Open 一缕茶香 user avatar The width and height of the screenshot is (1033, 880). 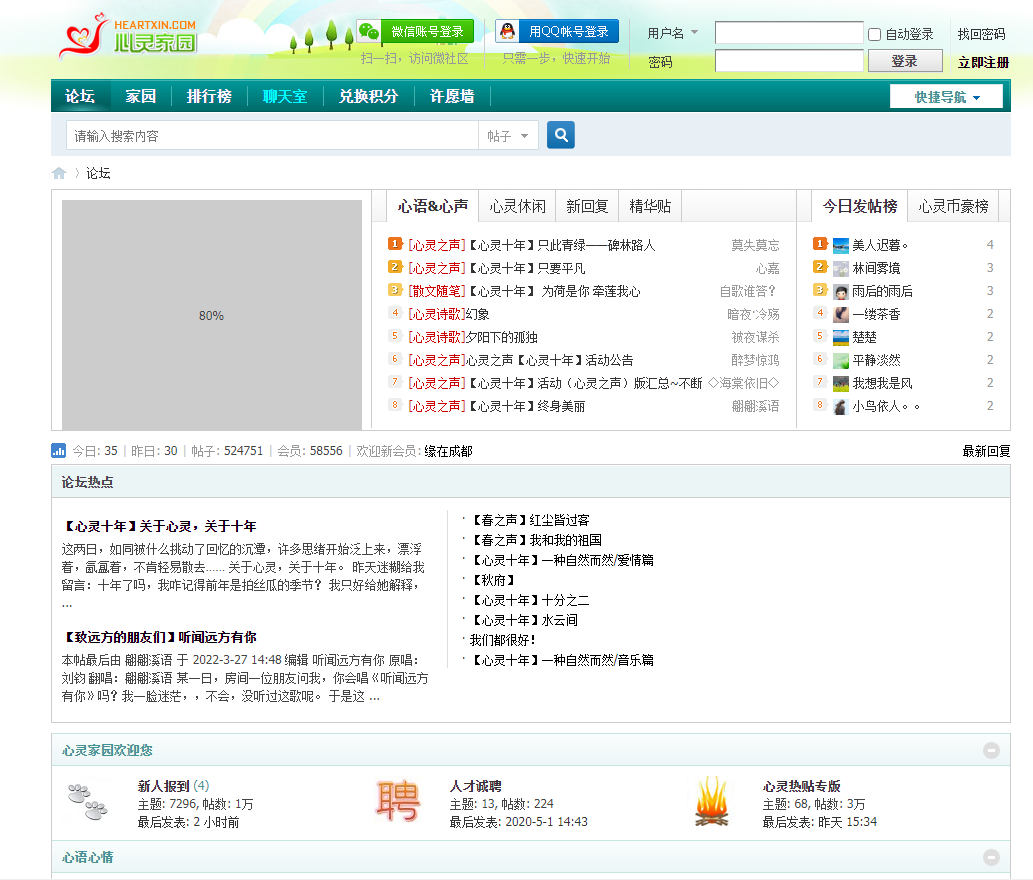point(841,315)
